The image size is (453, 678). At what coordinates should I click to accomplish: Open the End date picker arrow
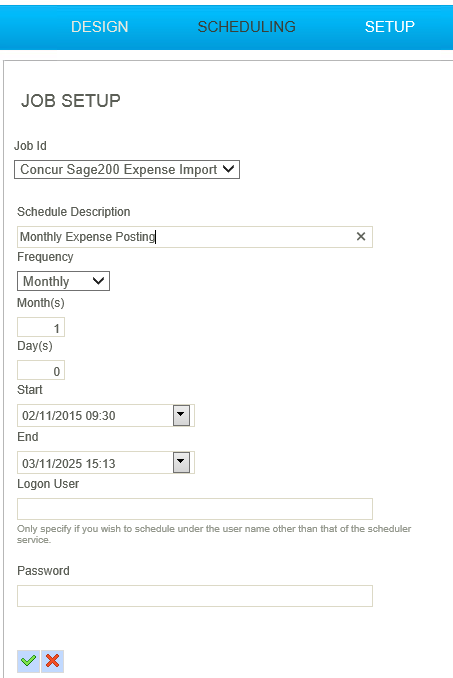click(x=182, y=463)
